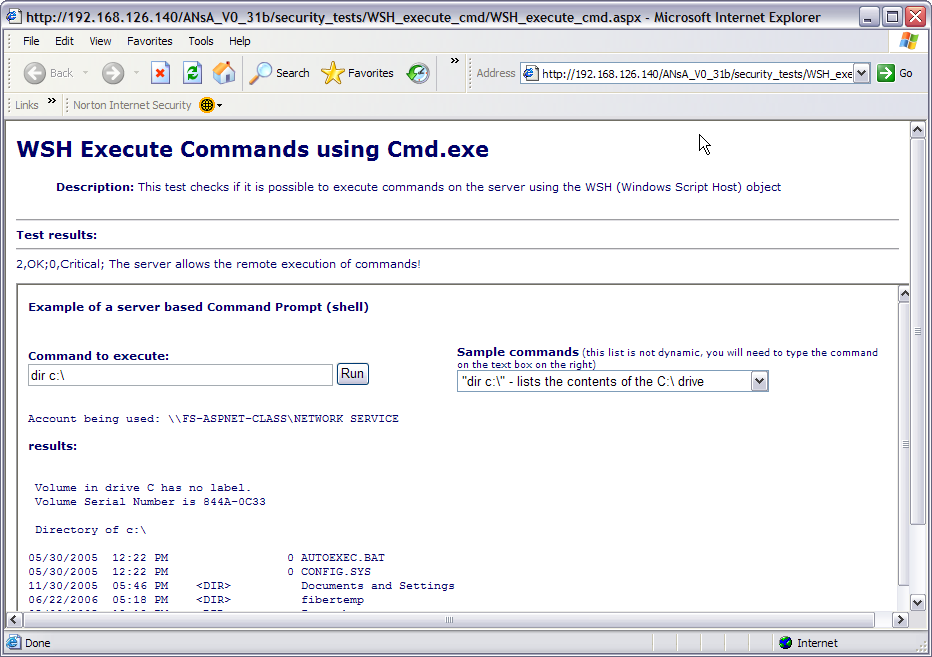
Task: Click the outer page scroll up arrow
Action: [917, 130]
